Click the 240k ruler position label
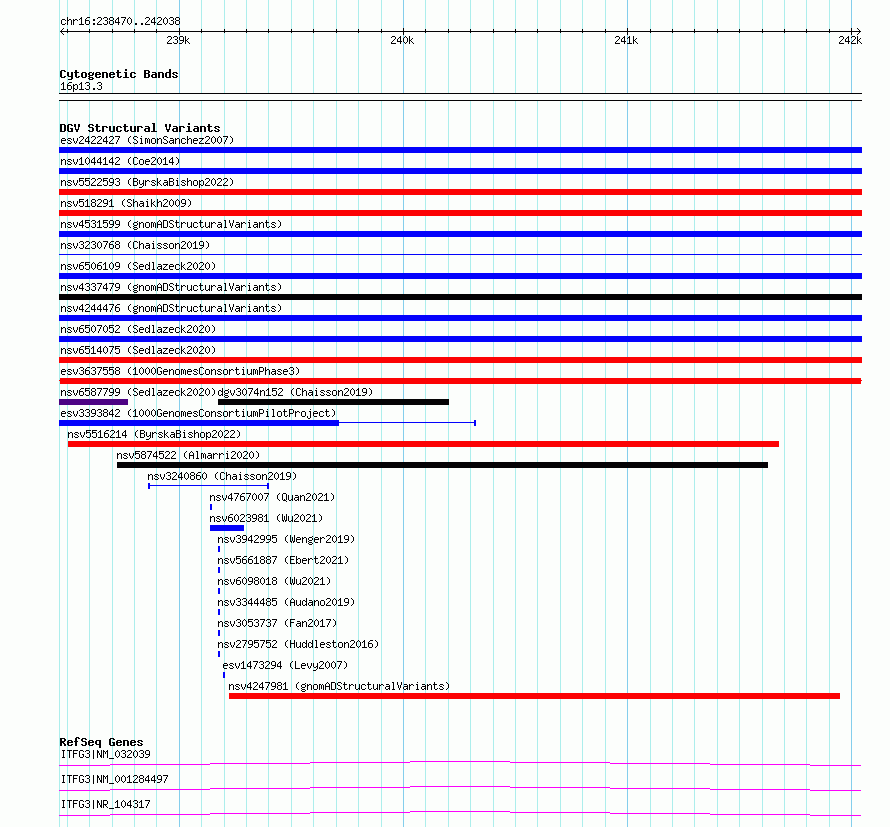This screenshot has width=890, height=827. (402, 40)
